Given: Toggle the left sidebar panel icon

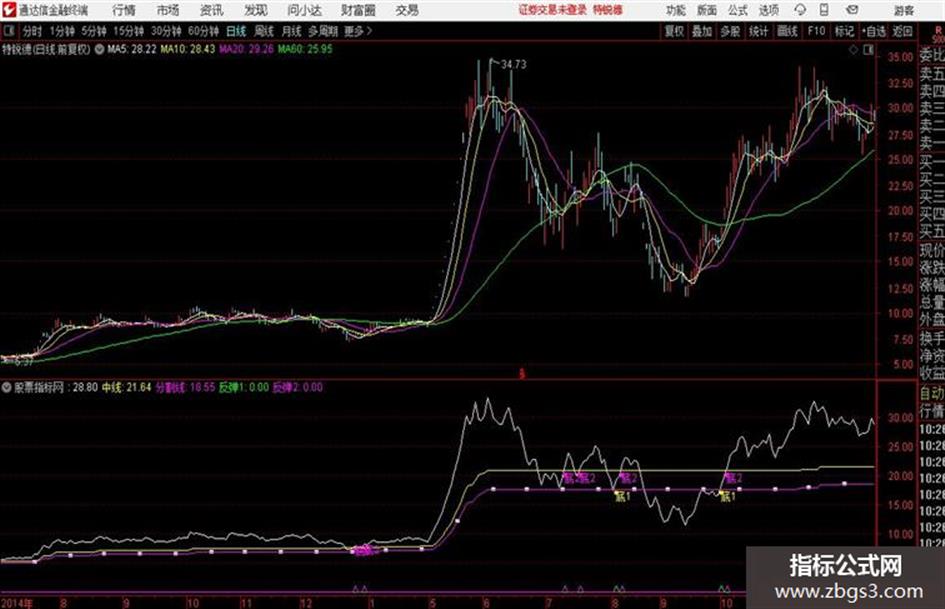Looking at the screenshot, I should coord(8,31).
